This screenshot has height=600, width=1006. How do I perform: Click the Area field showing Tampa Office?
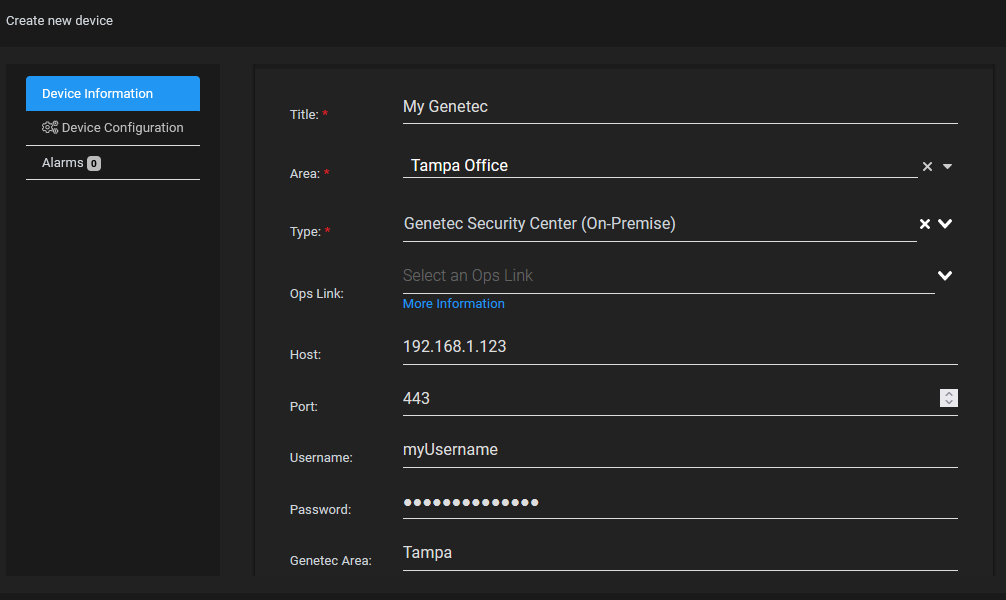pyautogui.click(x=660, y=166)
